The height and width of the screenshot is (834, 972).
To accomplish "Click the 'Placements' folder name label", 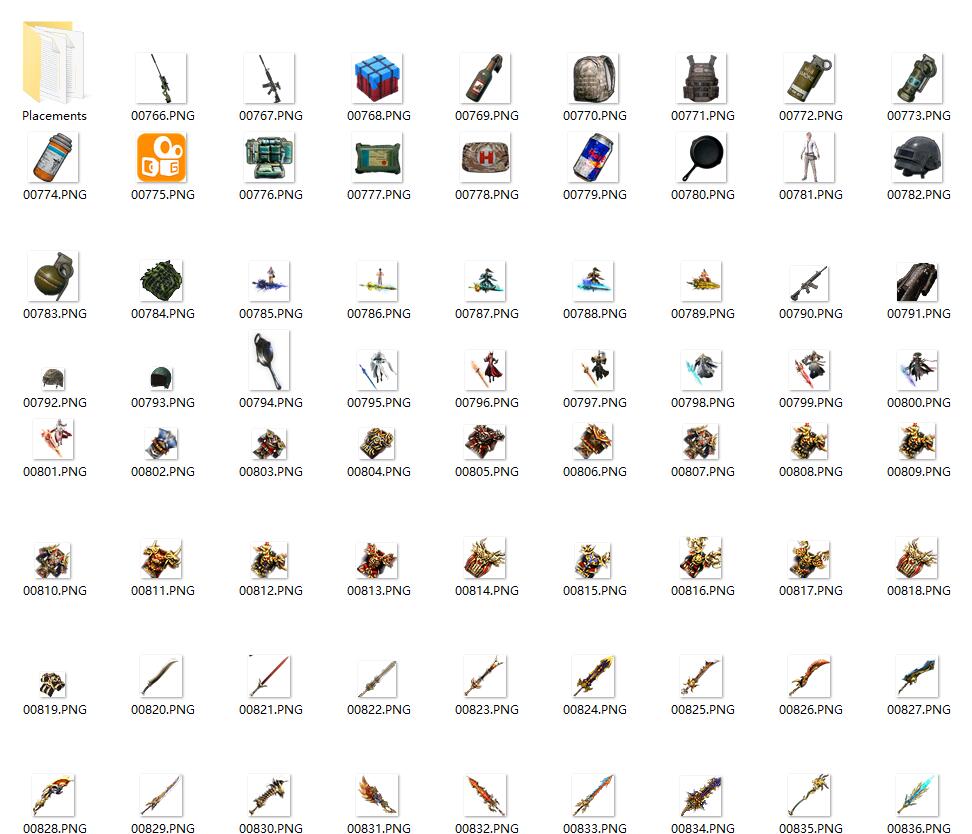I will pyautogui.click(x=55, y=116).
